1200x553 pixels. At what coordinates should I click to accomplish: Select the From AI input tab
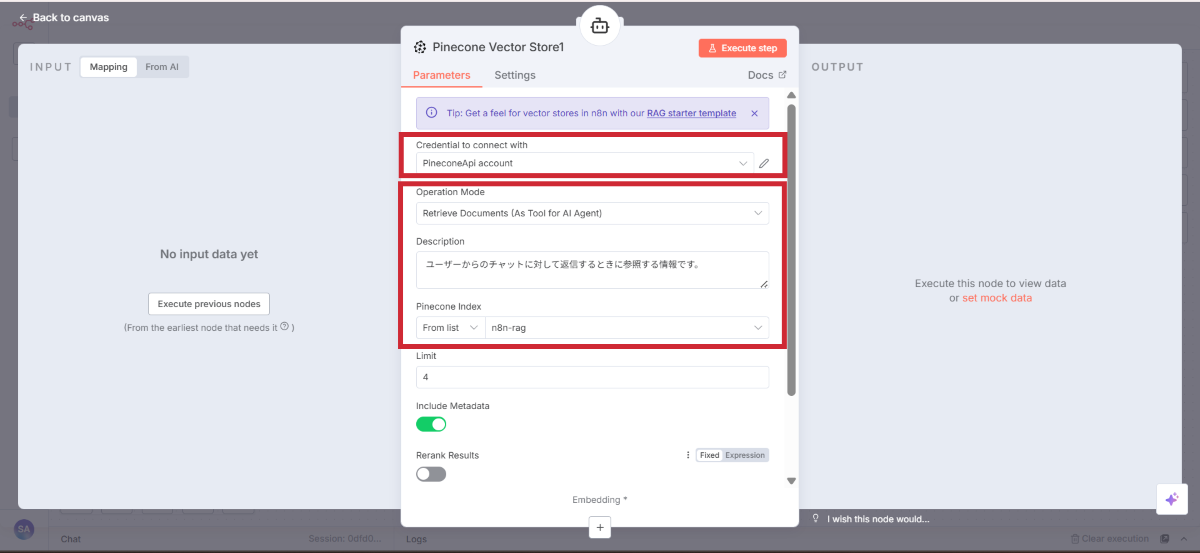pos(162,67)
